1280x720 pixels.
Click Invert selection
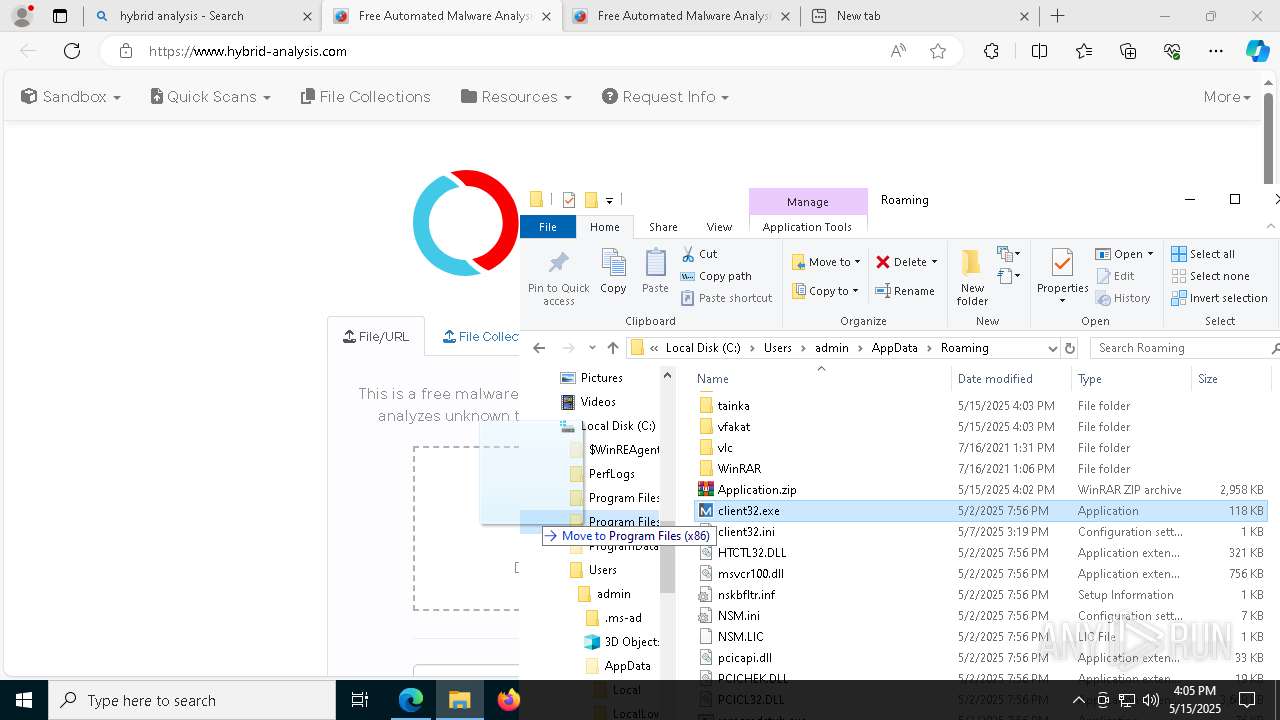[x=1219, y=298]
